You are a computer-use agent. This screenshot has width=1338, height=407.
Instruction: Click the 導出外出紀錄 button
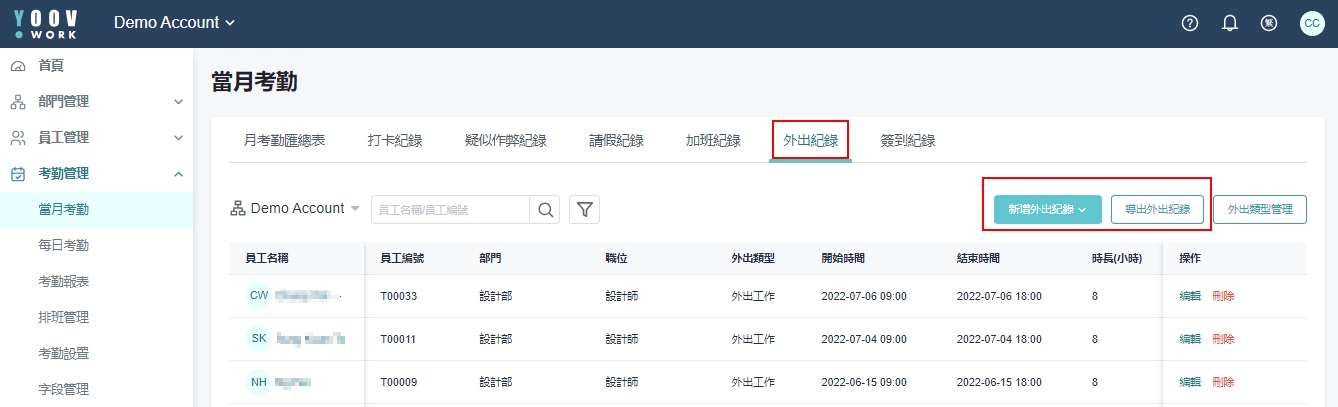(x=1157, y=210)
